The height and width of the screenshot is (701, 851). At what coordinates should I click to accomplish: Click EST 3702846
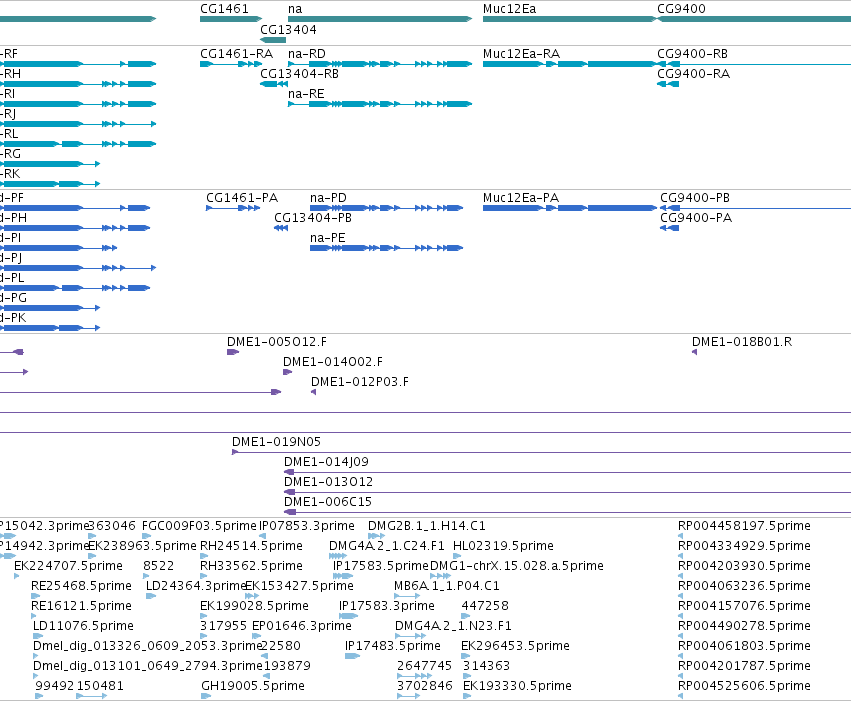(x=424, y=686)
